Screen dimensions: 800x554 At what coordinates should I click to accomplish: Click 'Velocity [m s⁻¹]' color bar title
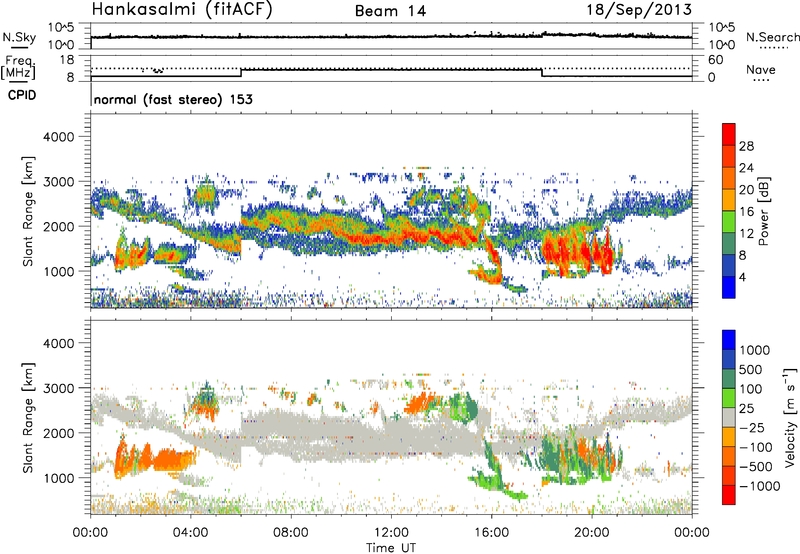790,417
